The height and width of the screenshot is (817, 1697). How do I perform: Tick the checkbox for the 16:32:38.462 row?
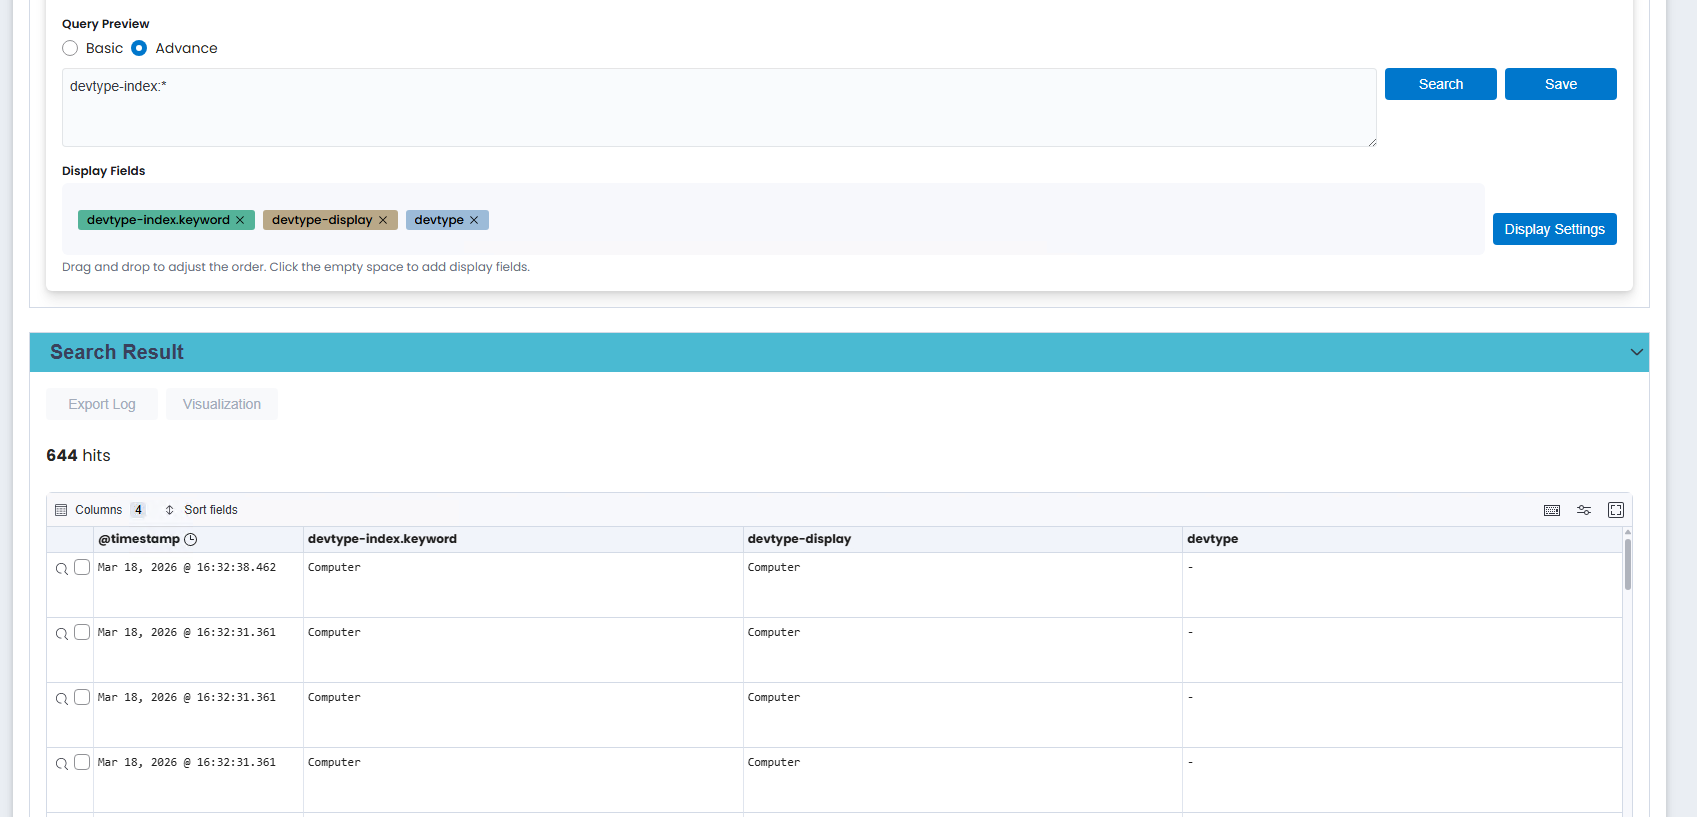coord(82,567)
